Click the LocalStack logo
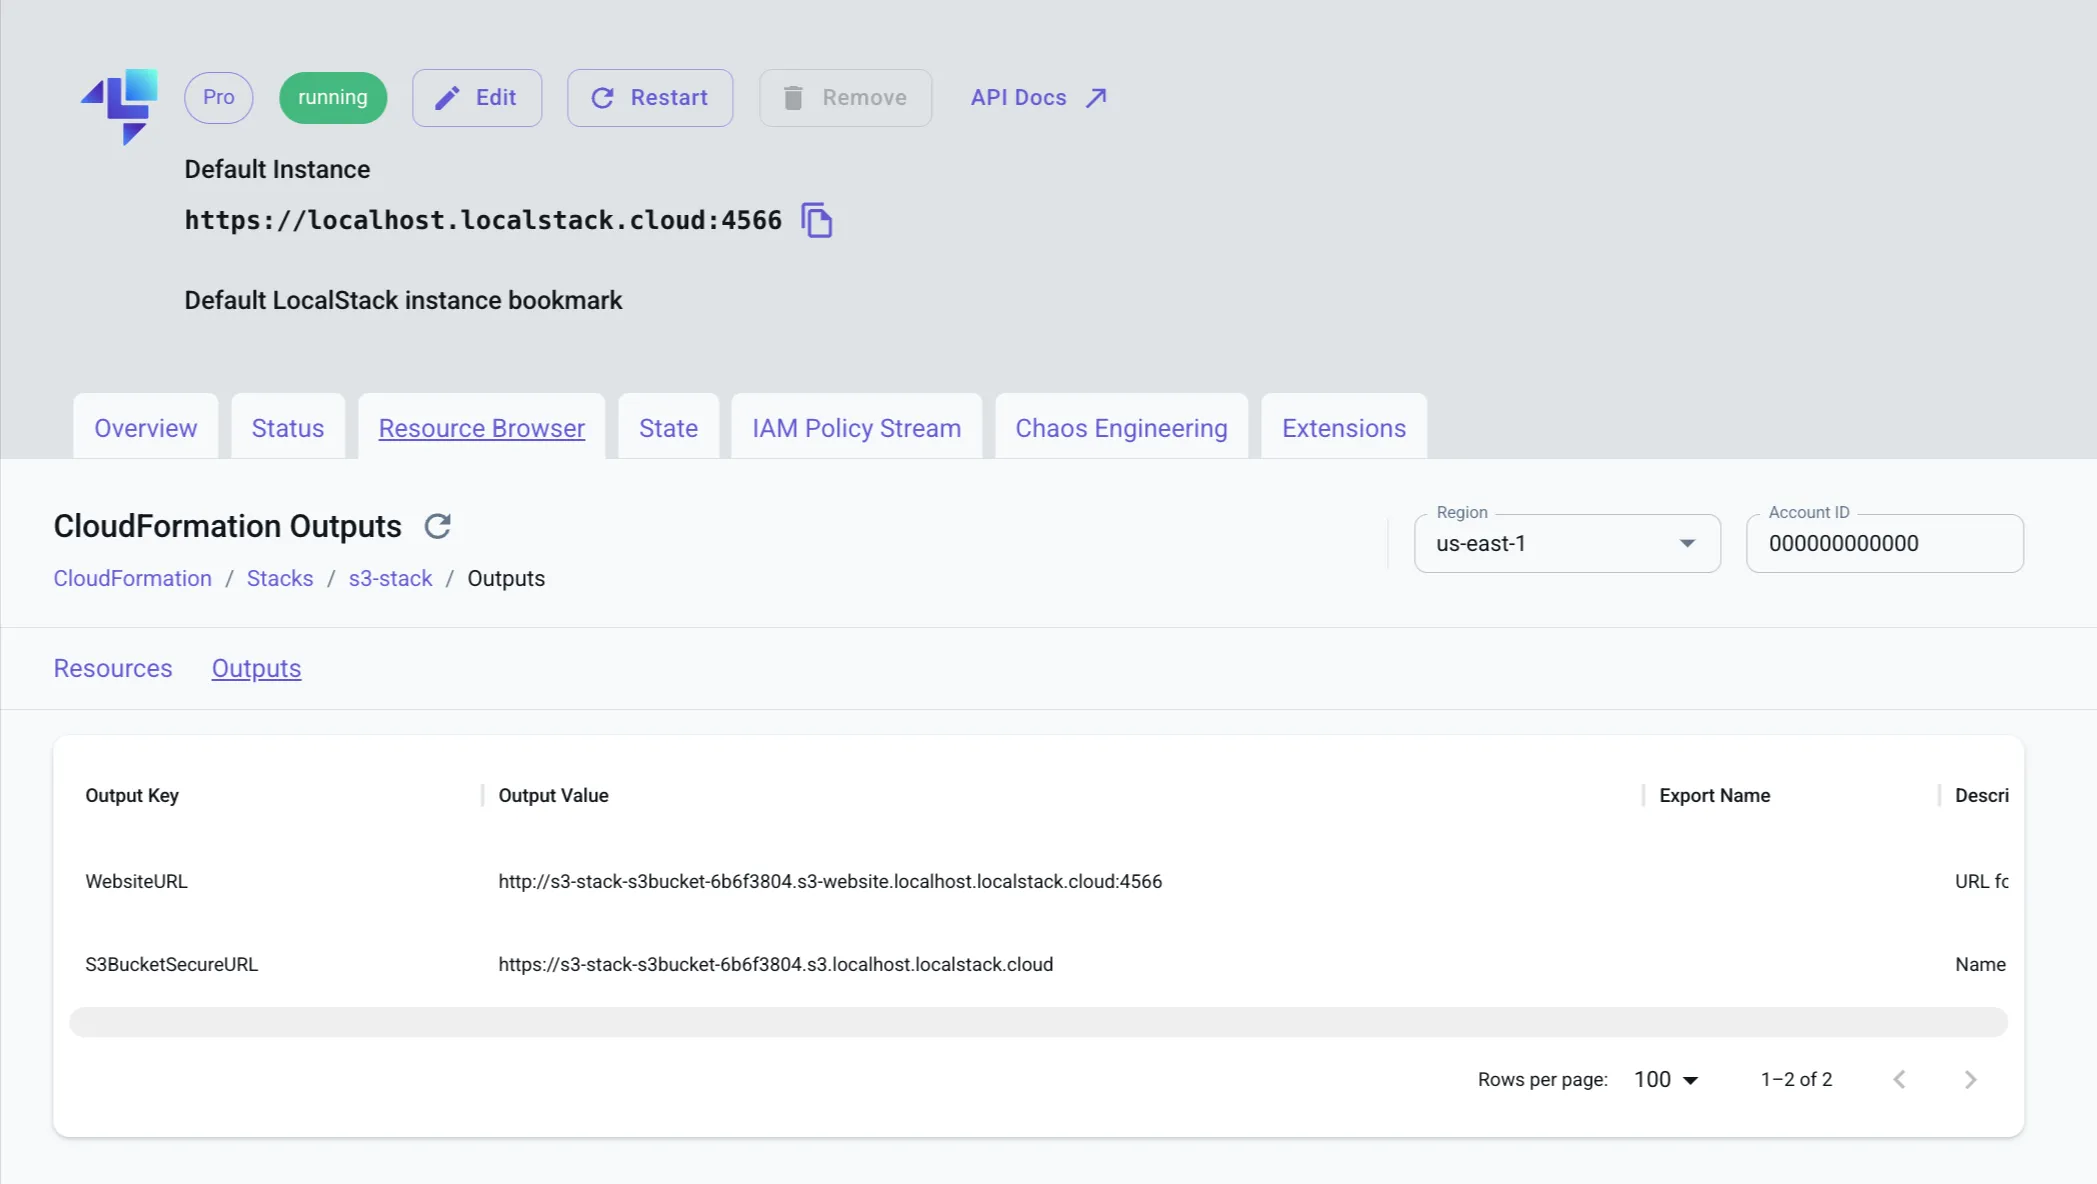The image size is (2097, 1184). coord(119,106)
